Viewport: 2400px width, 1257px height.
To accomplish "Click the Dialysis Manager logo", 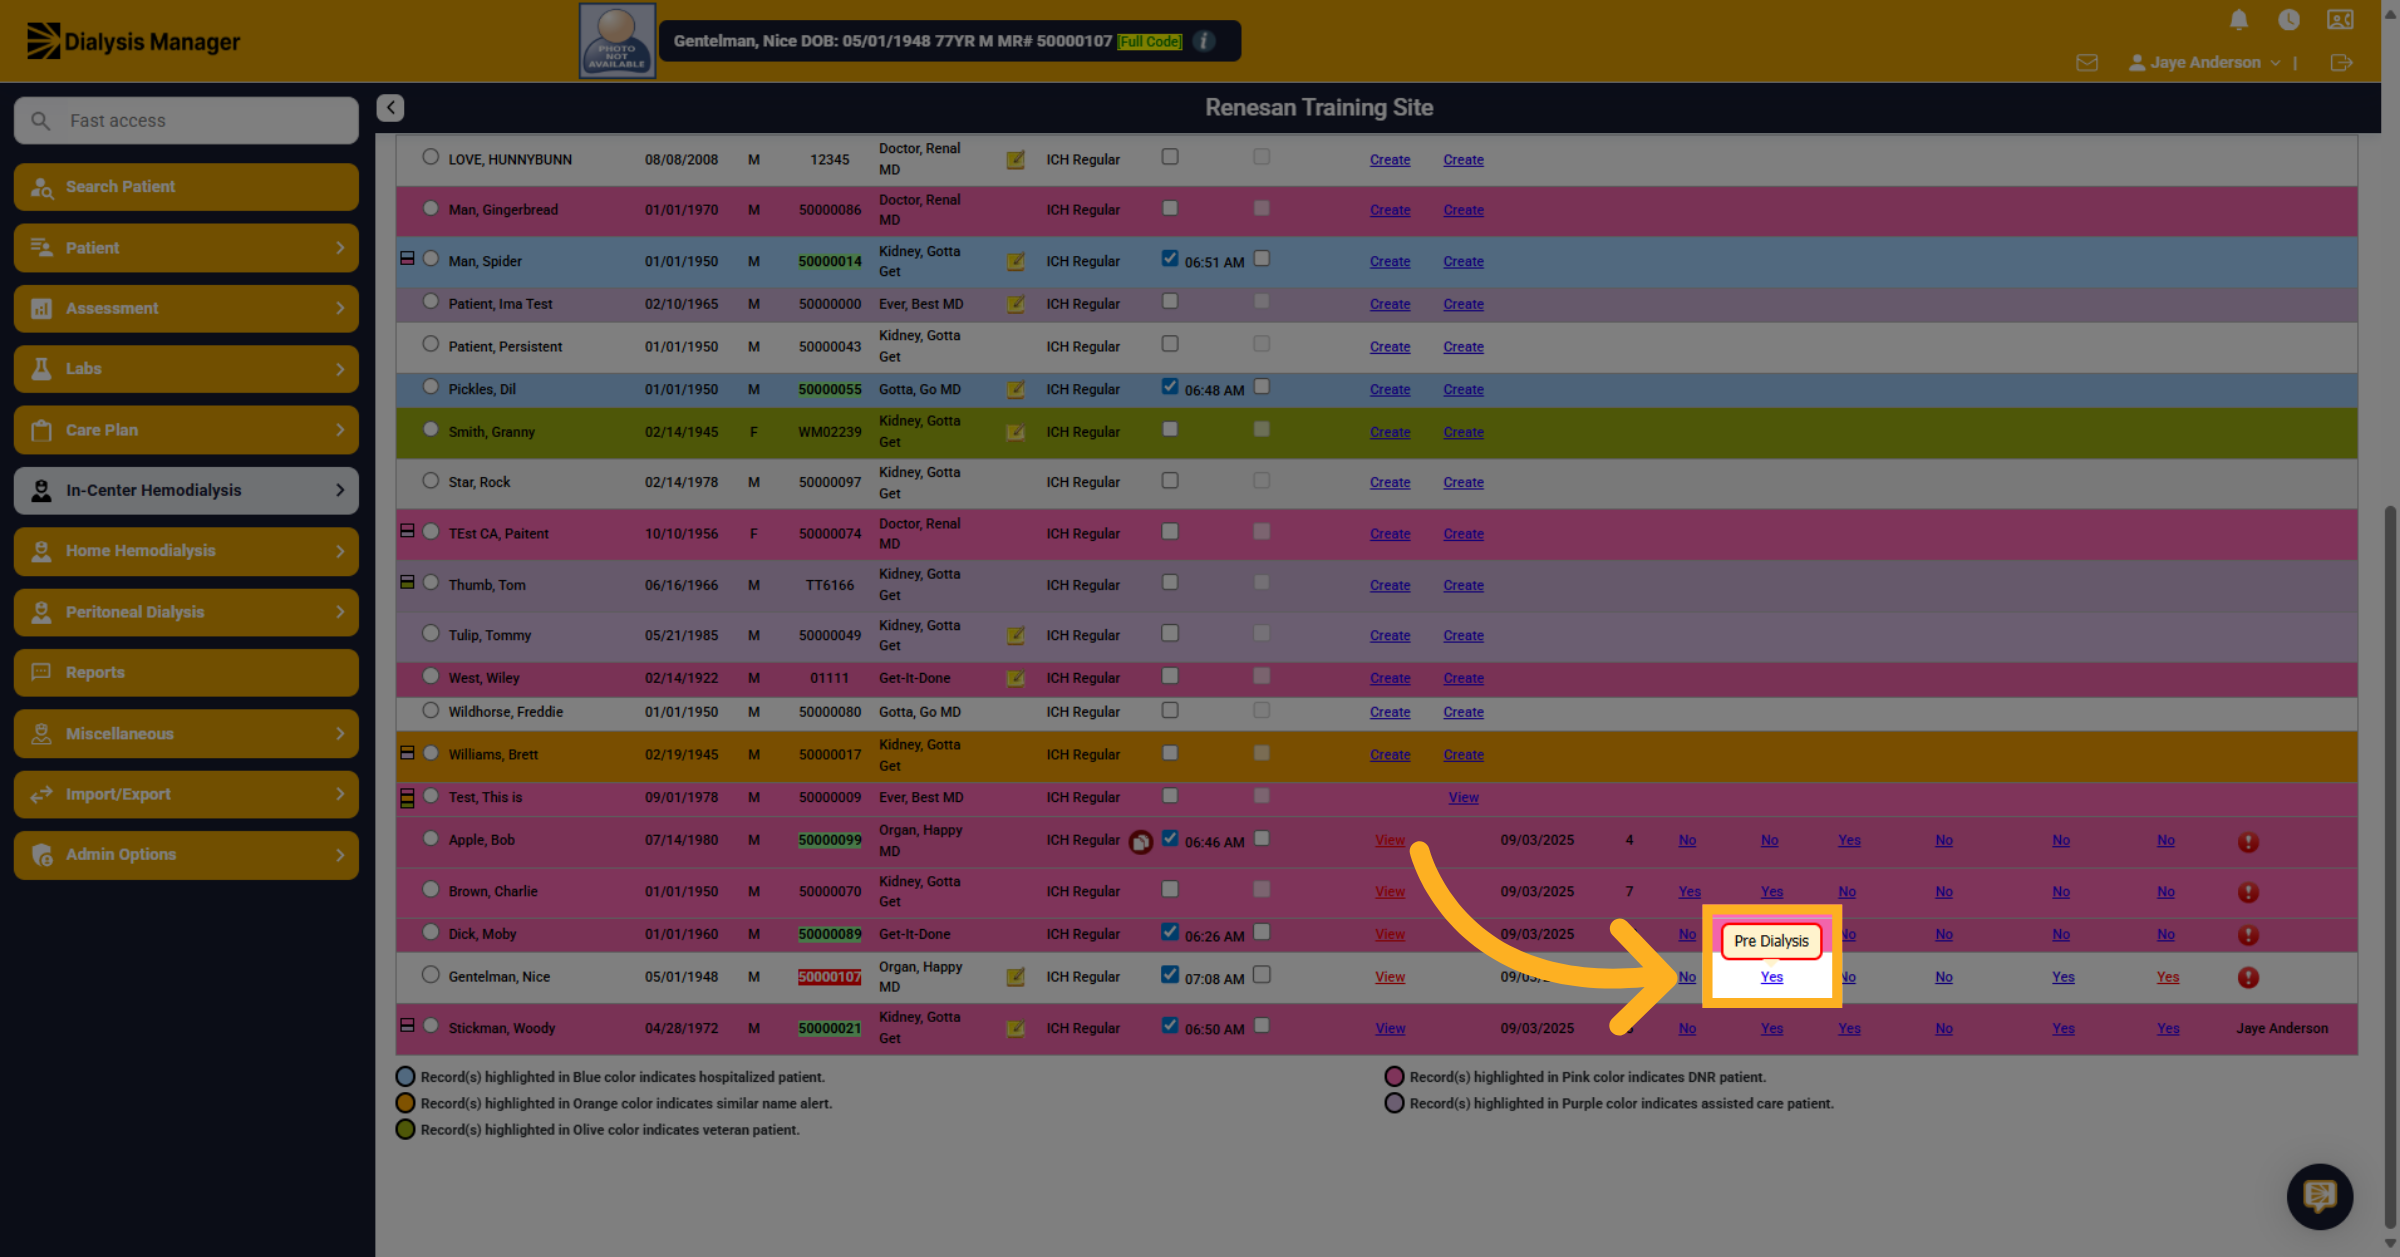I will pos(133,41).
